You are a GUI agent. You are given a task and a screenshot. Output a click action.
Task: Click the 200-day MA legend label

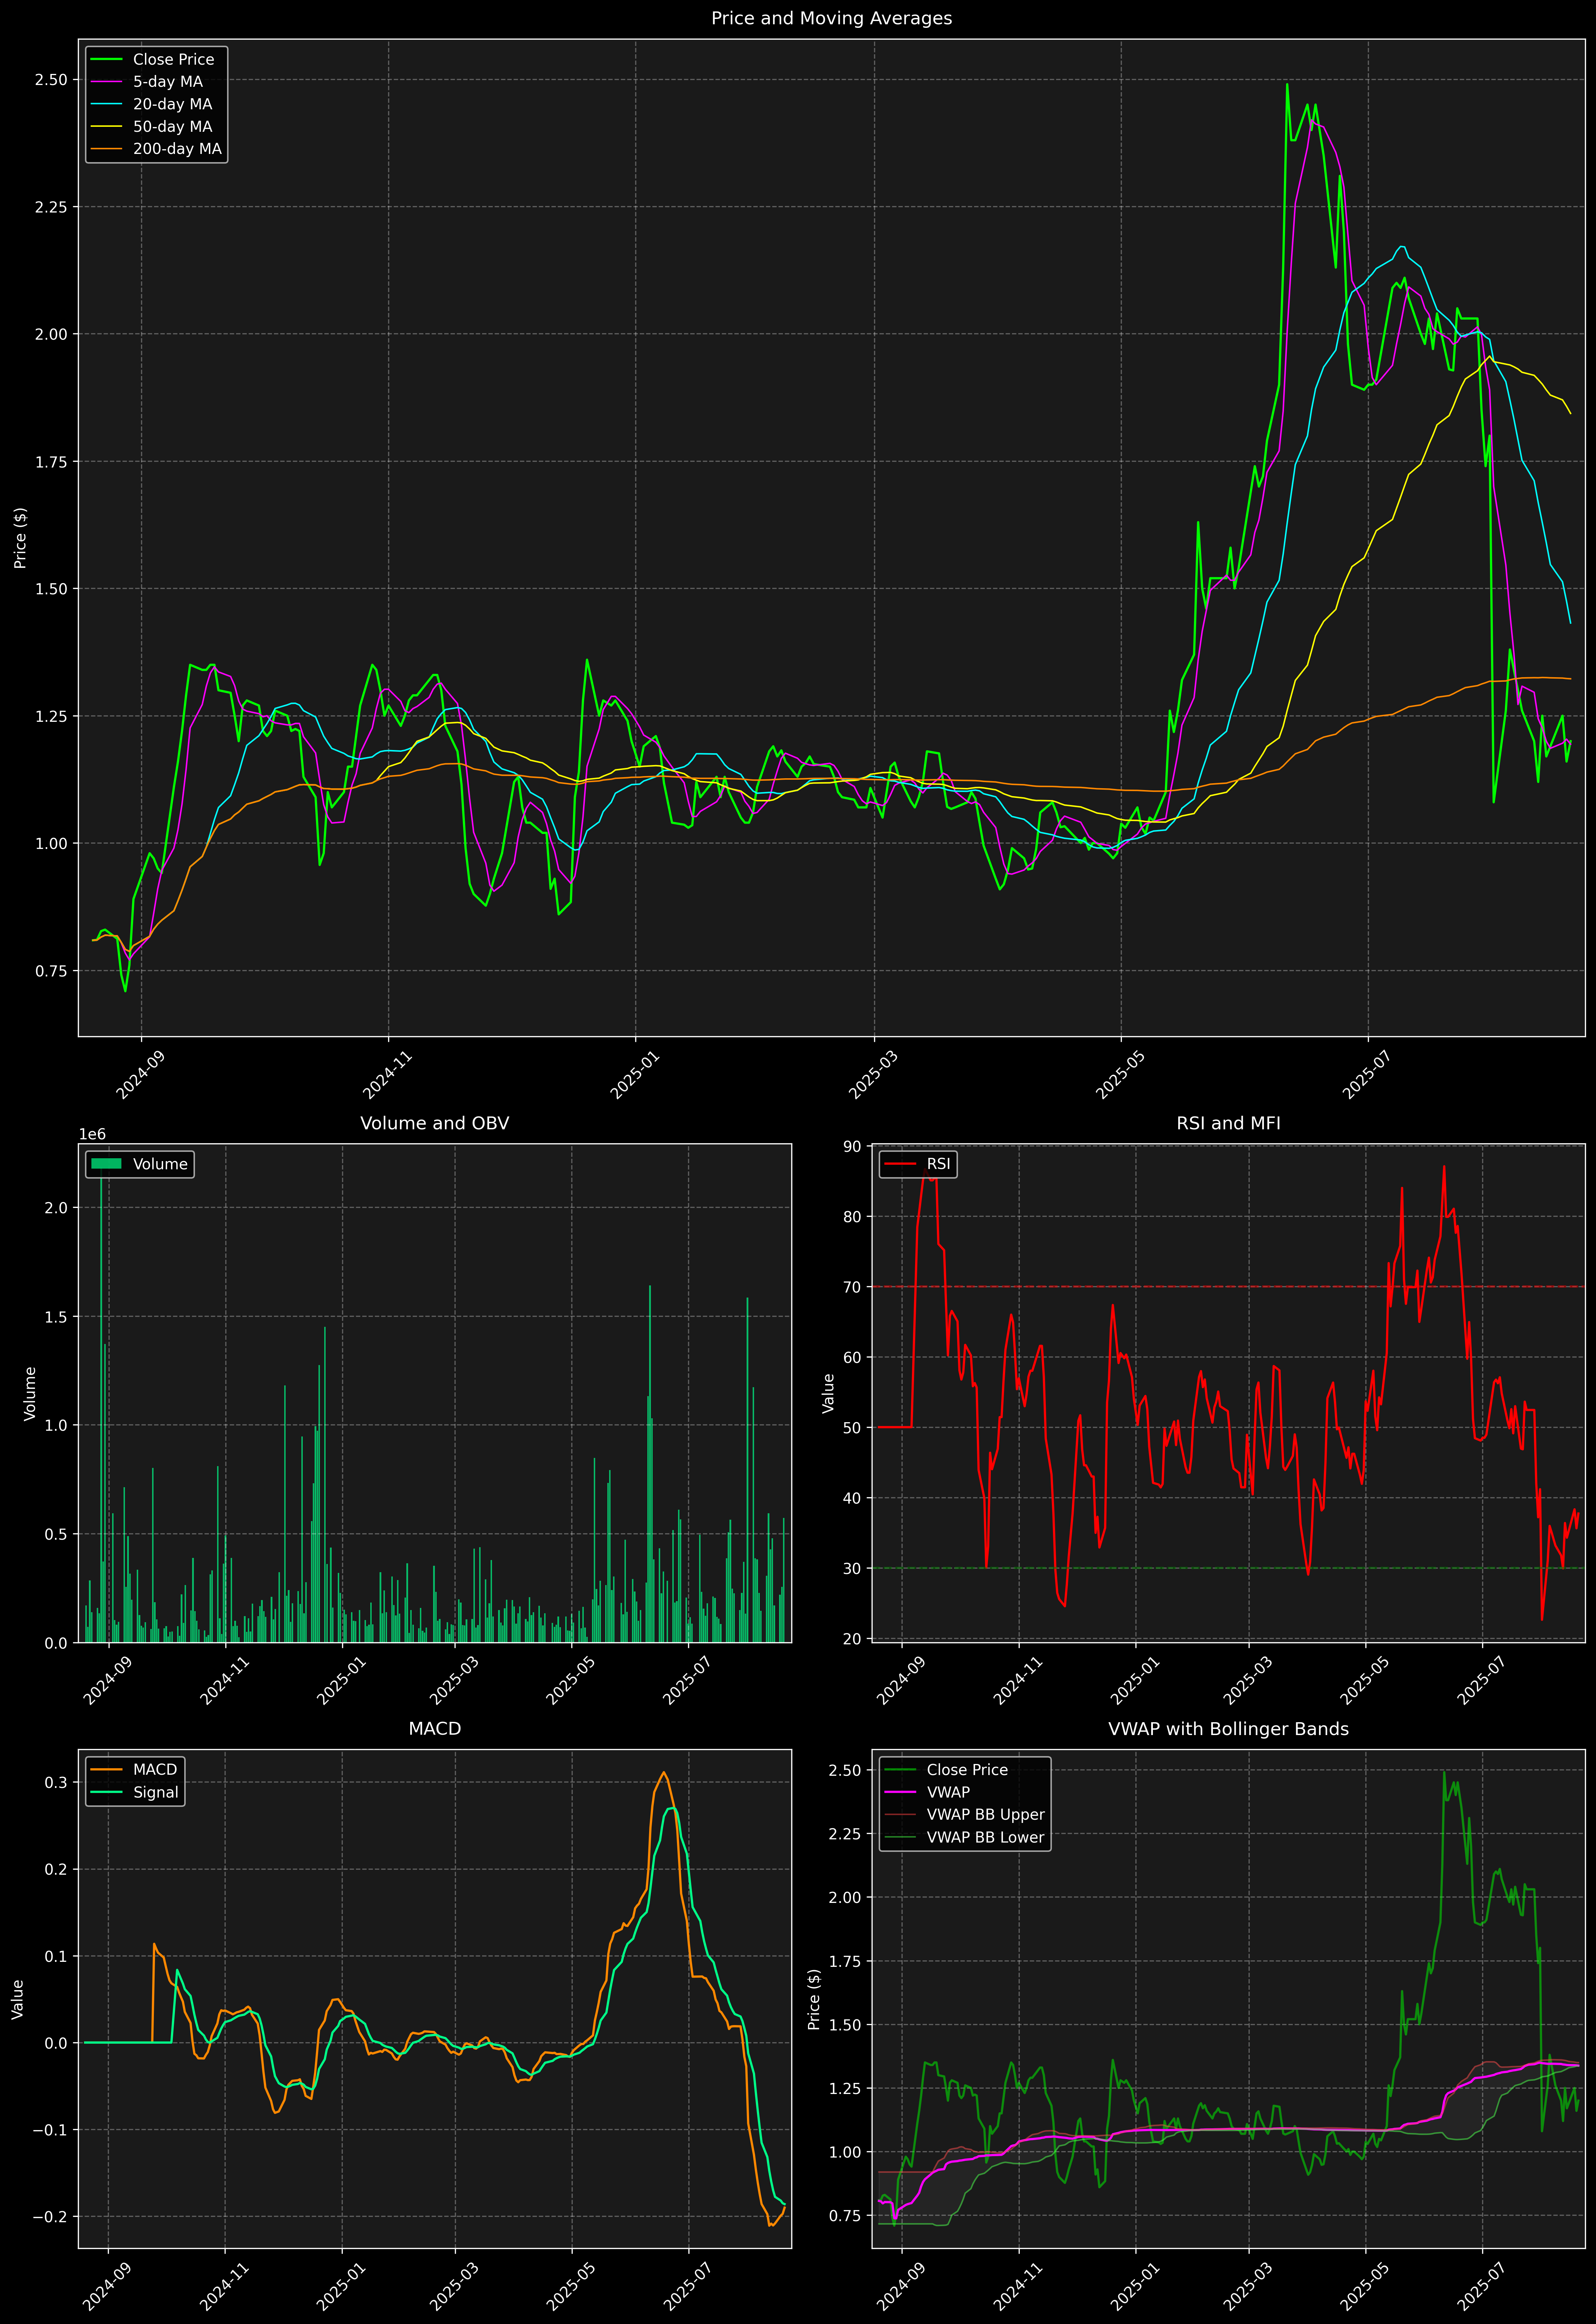[177, 149]
